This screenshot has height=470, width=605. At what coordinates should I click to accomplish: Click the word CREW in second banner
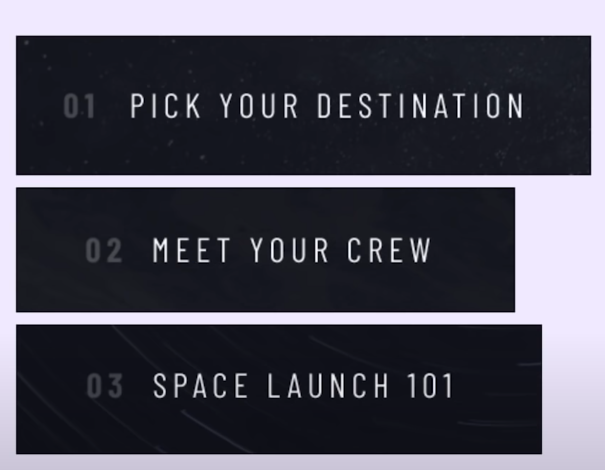point(389,250)
